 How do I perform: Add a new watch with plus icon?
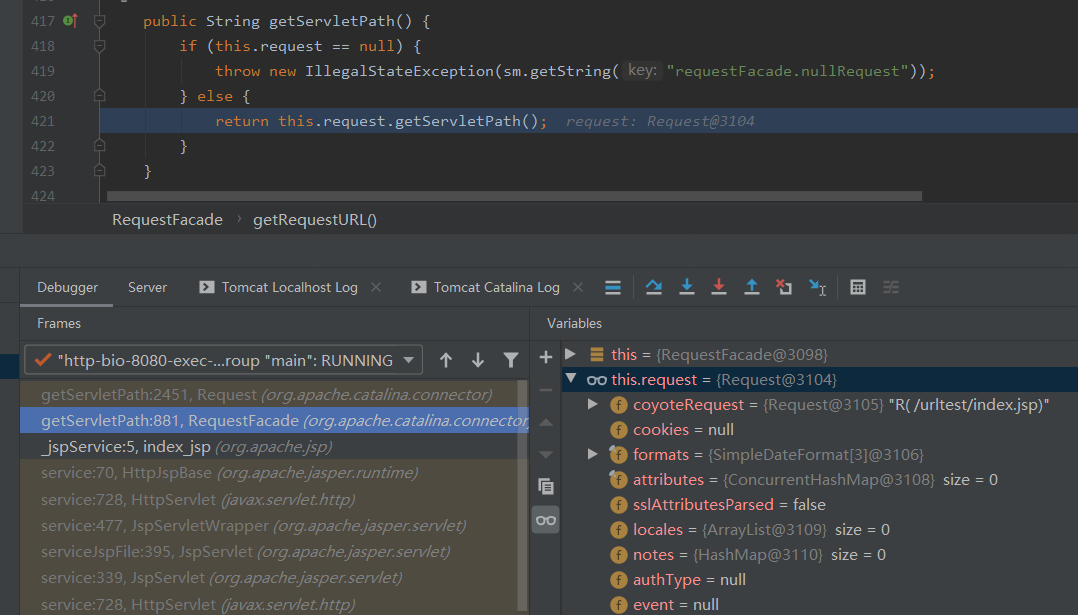click(x=545, y=357)
